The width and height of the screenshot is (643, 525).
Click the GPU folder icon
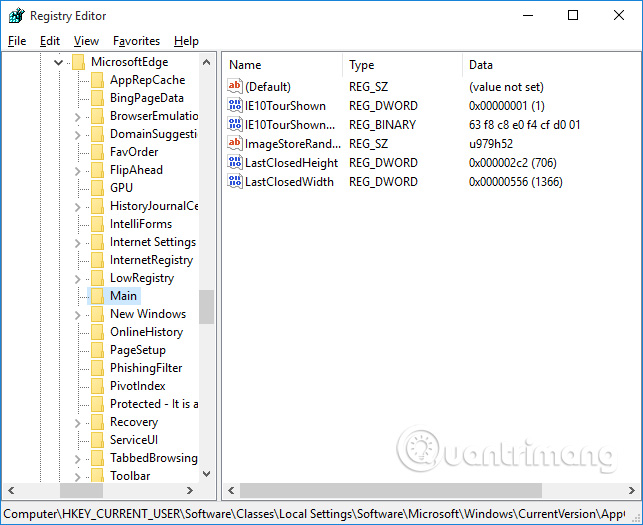click(97, 188)
